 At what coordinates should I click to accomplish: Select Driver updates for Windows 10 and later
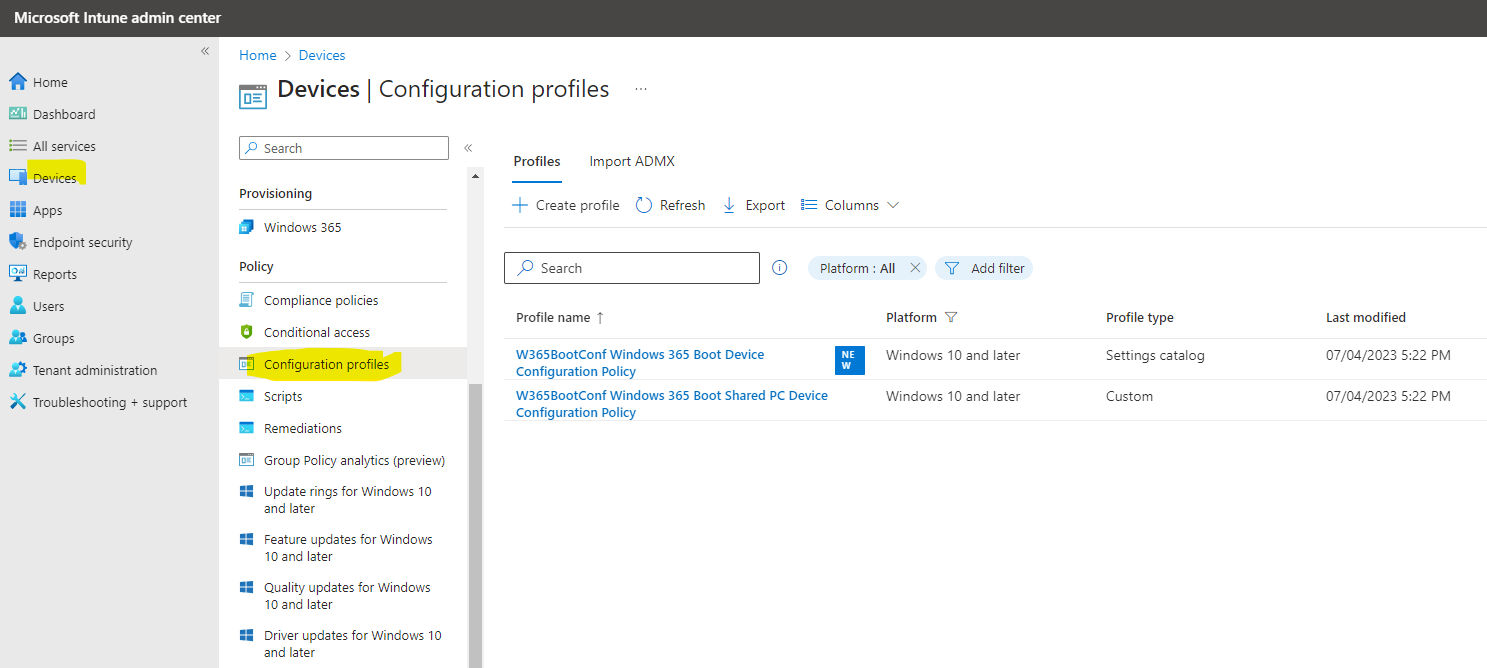pyautogui.click(x=352, y=644)
